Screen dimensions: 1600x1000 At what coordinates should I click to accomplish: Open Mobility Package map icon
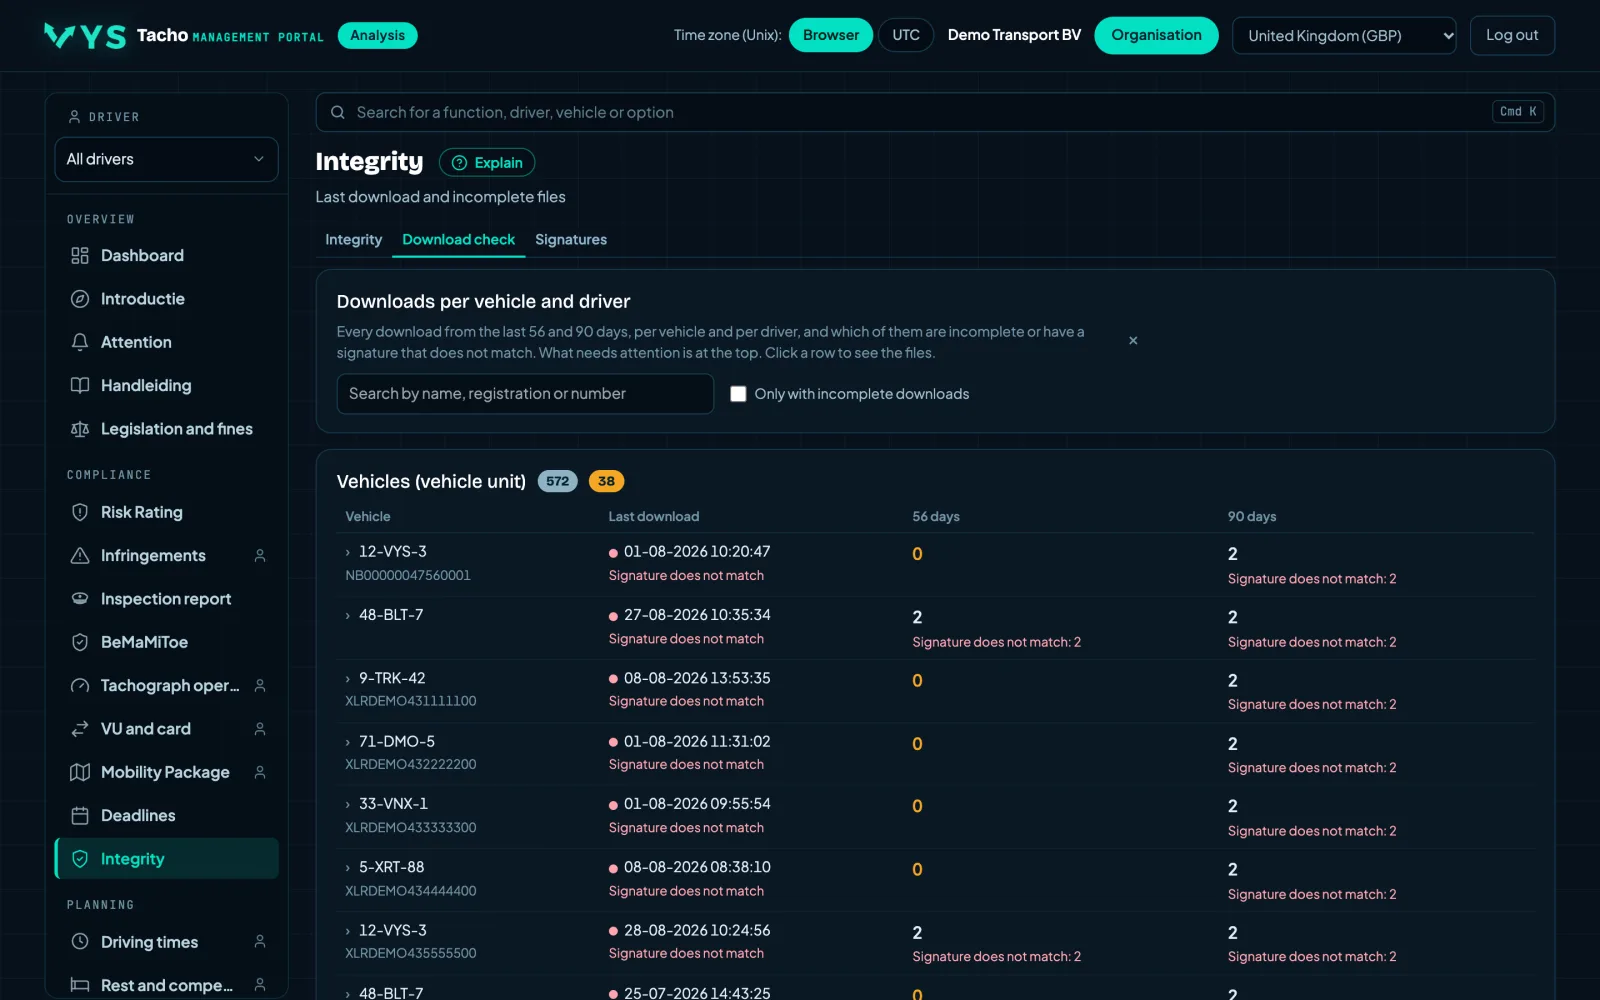pos(80,772)
